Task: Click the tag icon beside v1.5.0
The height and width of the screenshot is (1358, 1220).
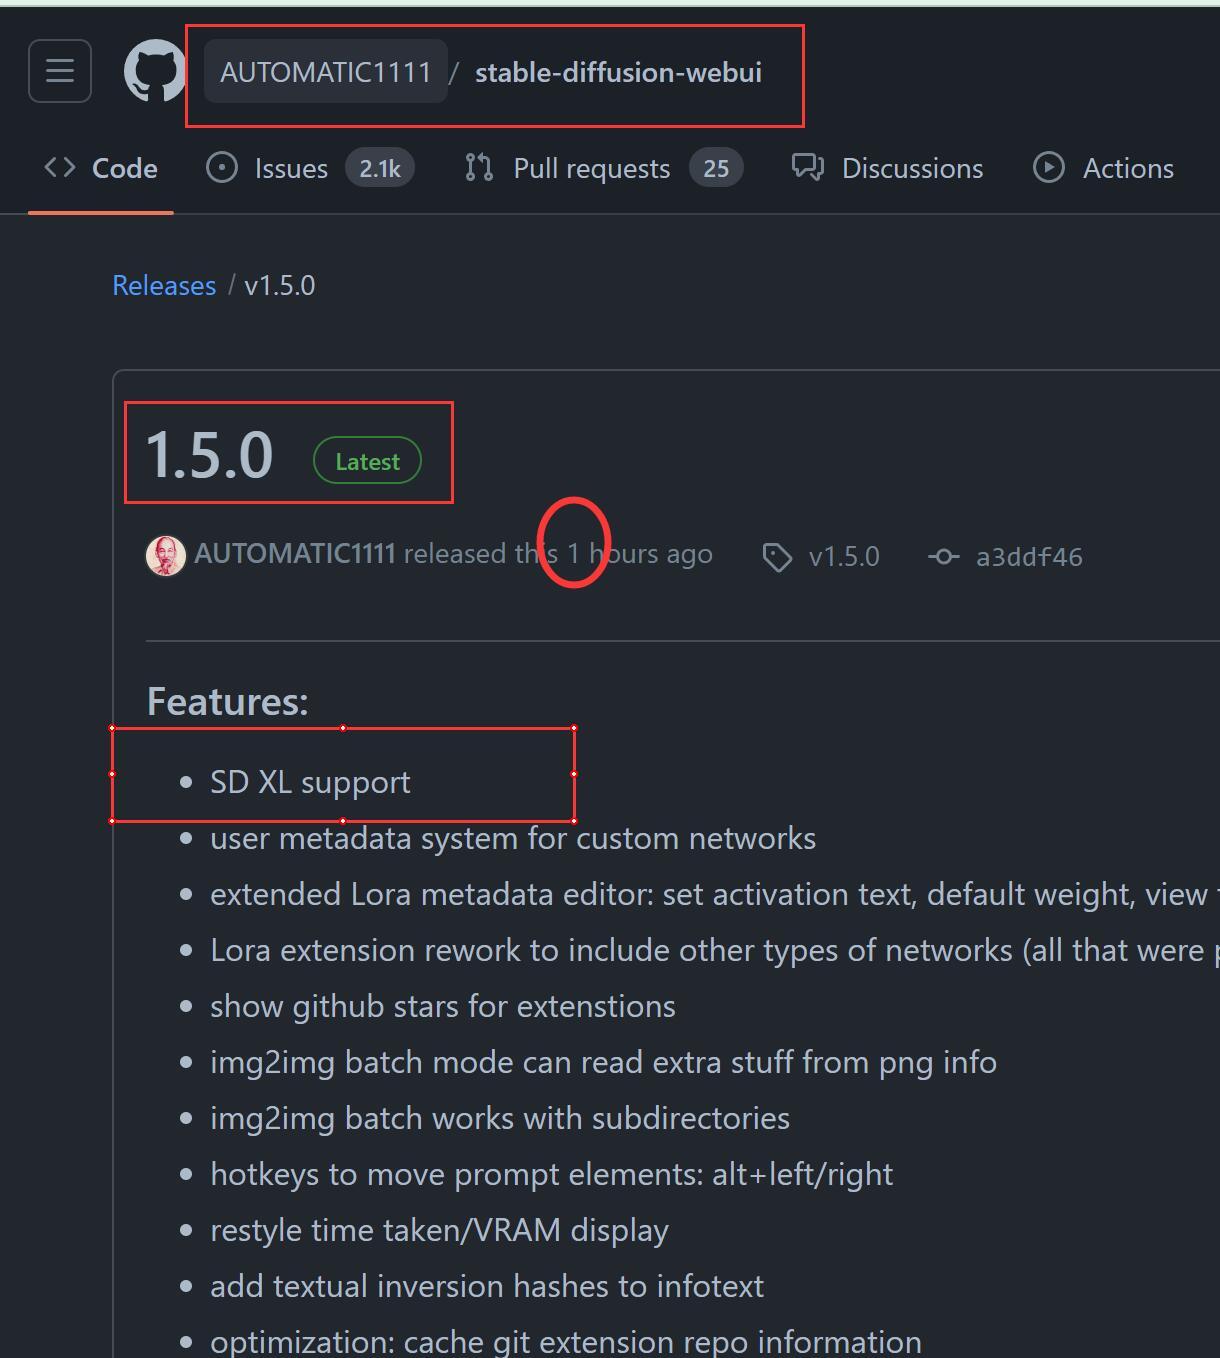Action: (778, 557)
